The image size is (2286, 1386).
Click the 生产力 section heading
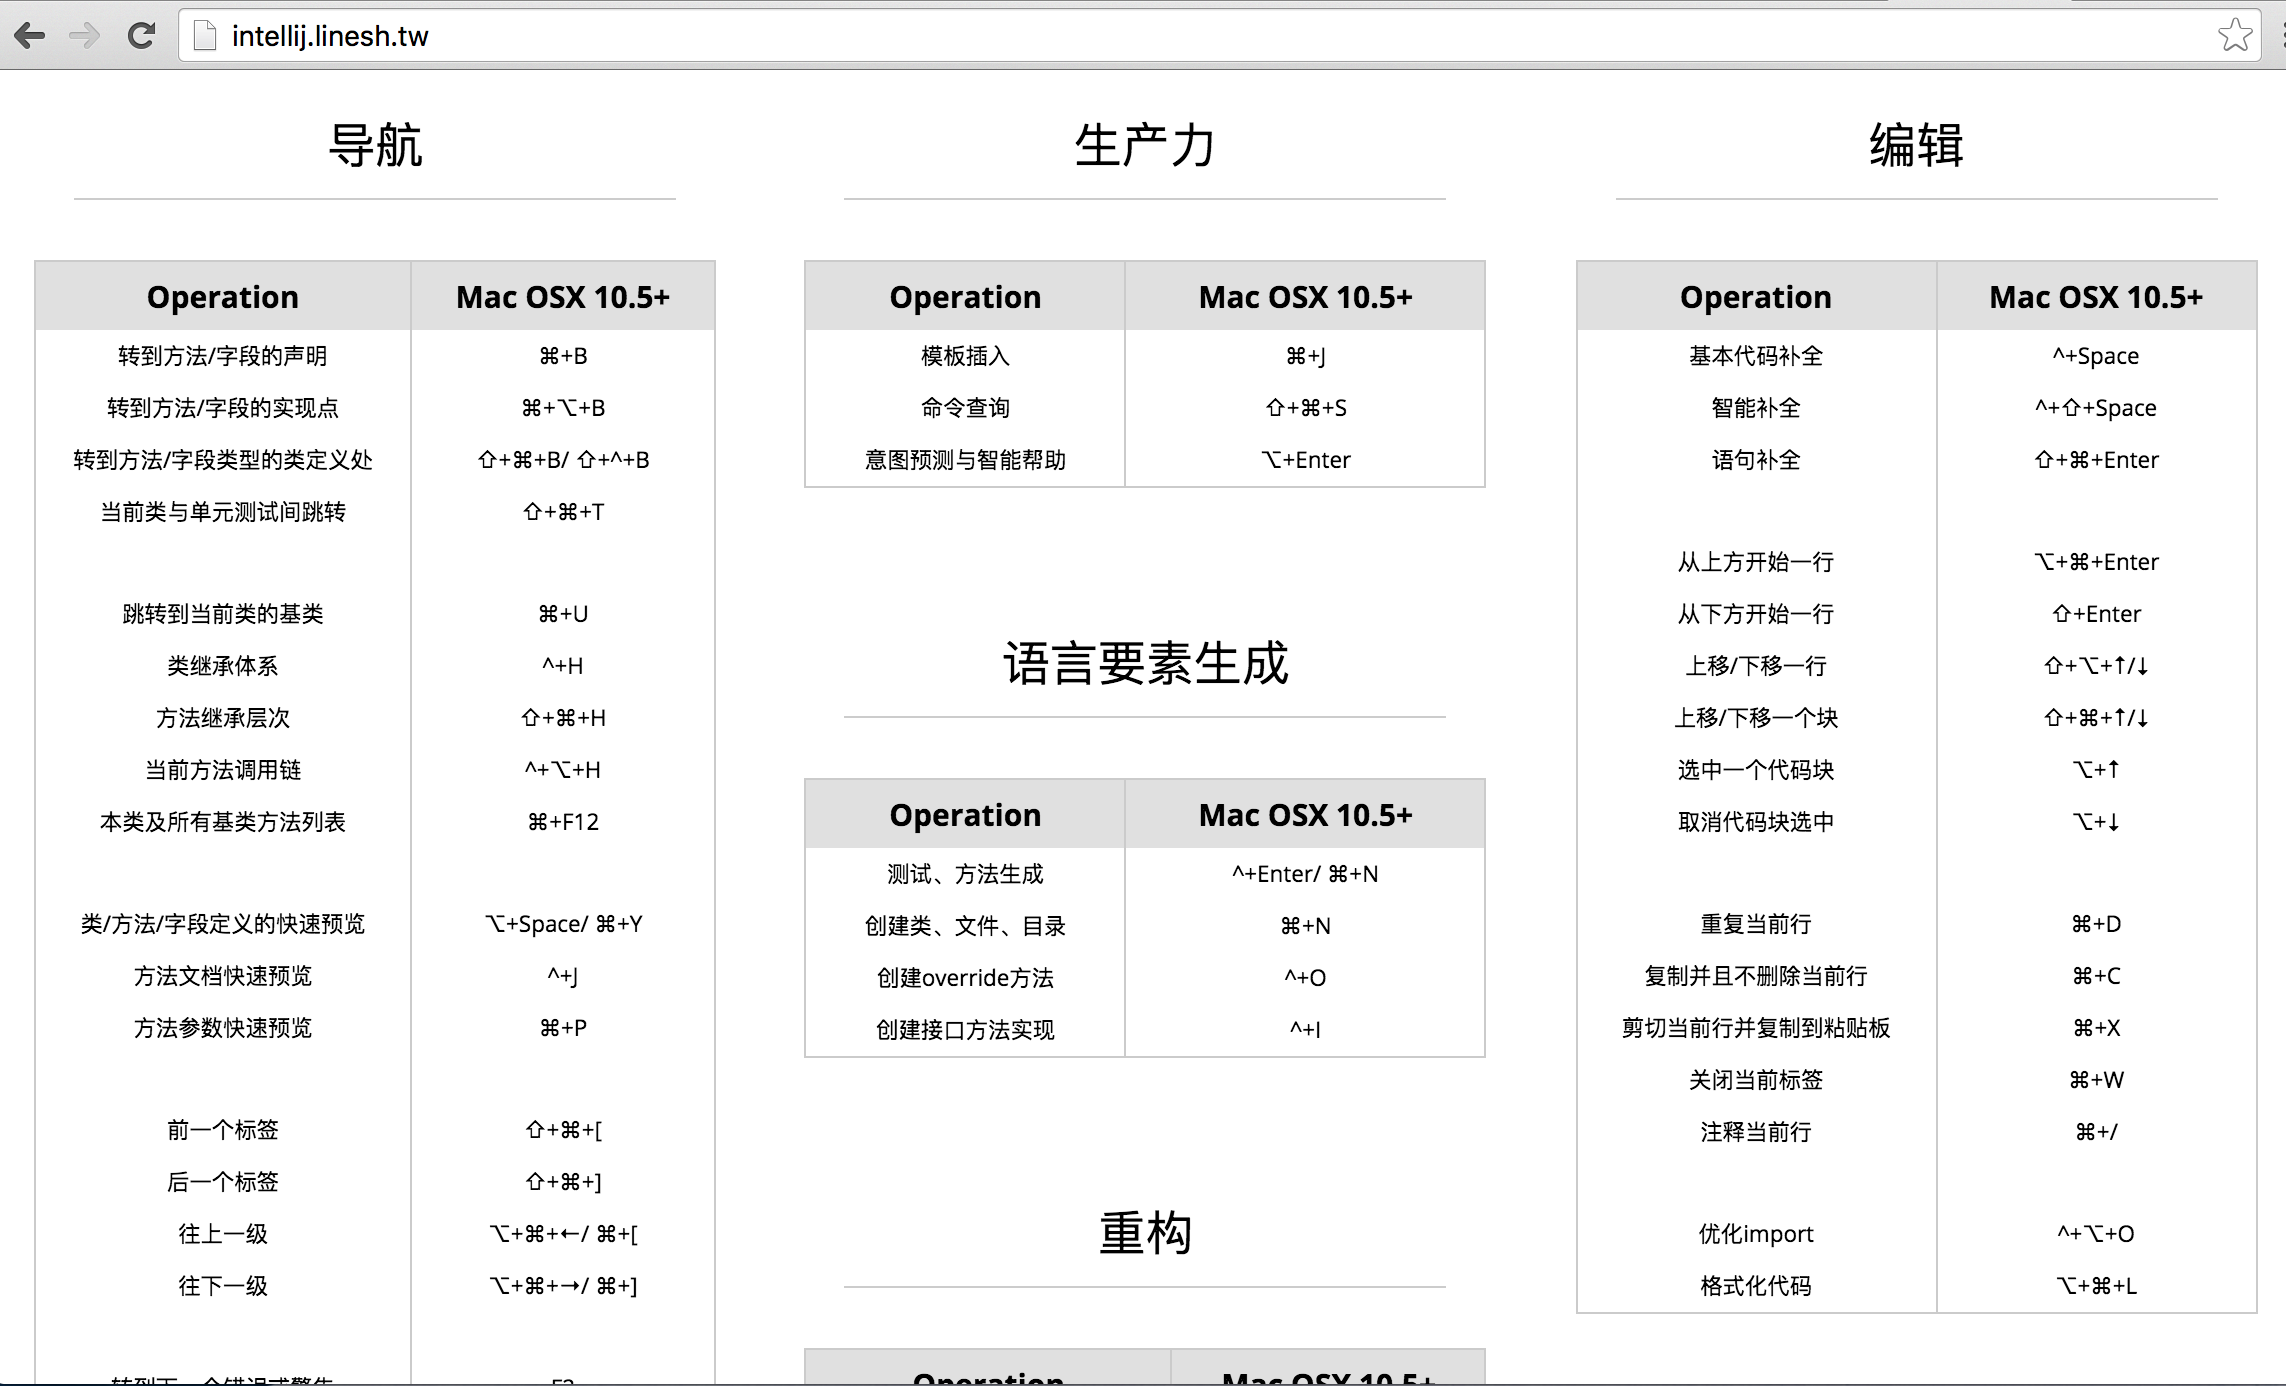(x=1144, y=146)
